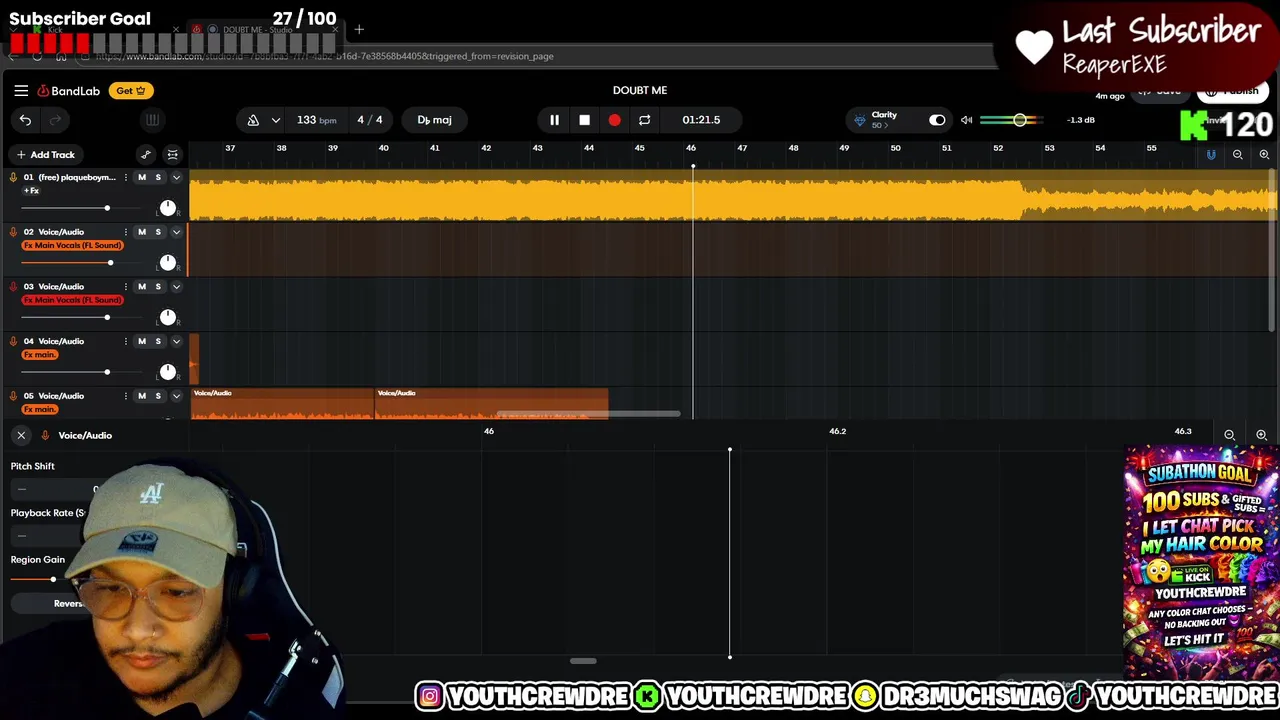The image size is (1280, 720).
Task: Collapse track heights icon
Action: coord(173,155)
